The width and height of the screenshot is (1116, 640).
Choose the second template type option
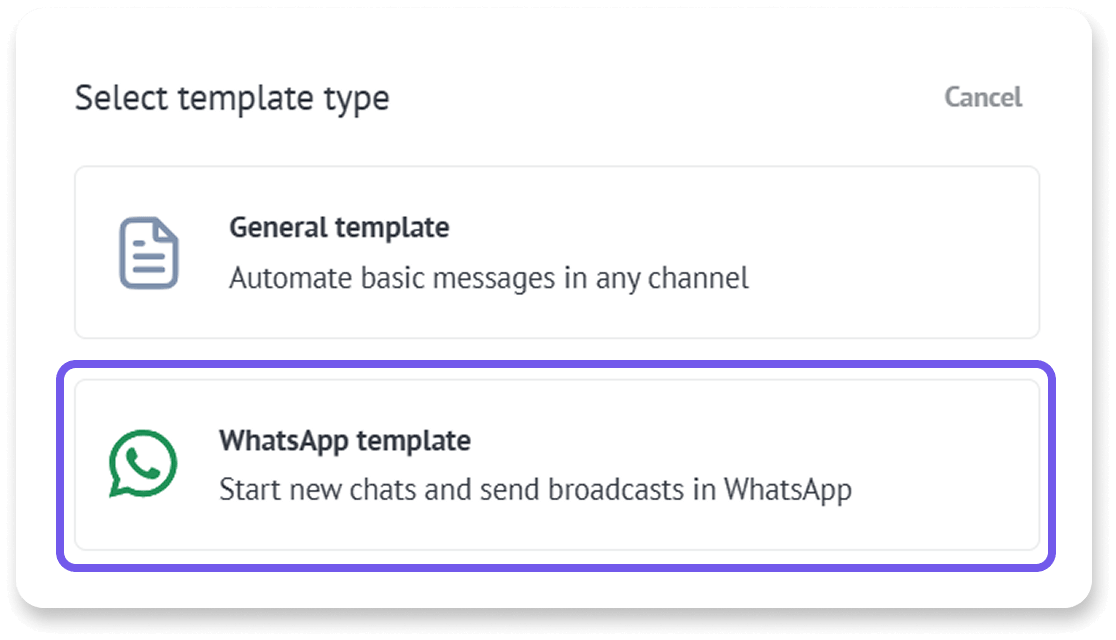tap(557, 465)
